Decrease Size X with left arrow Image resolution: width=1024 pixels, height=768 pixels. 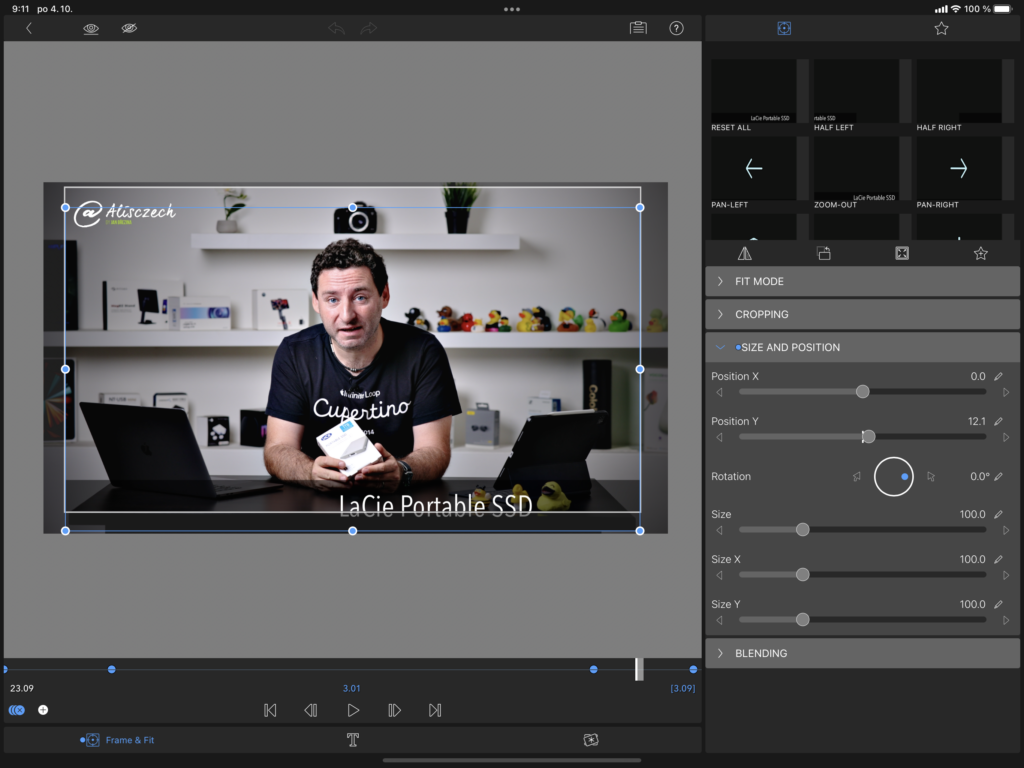pyautogui.click(x=720, y=575)
